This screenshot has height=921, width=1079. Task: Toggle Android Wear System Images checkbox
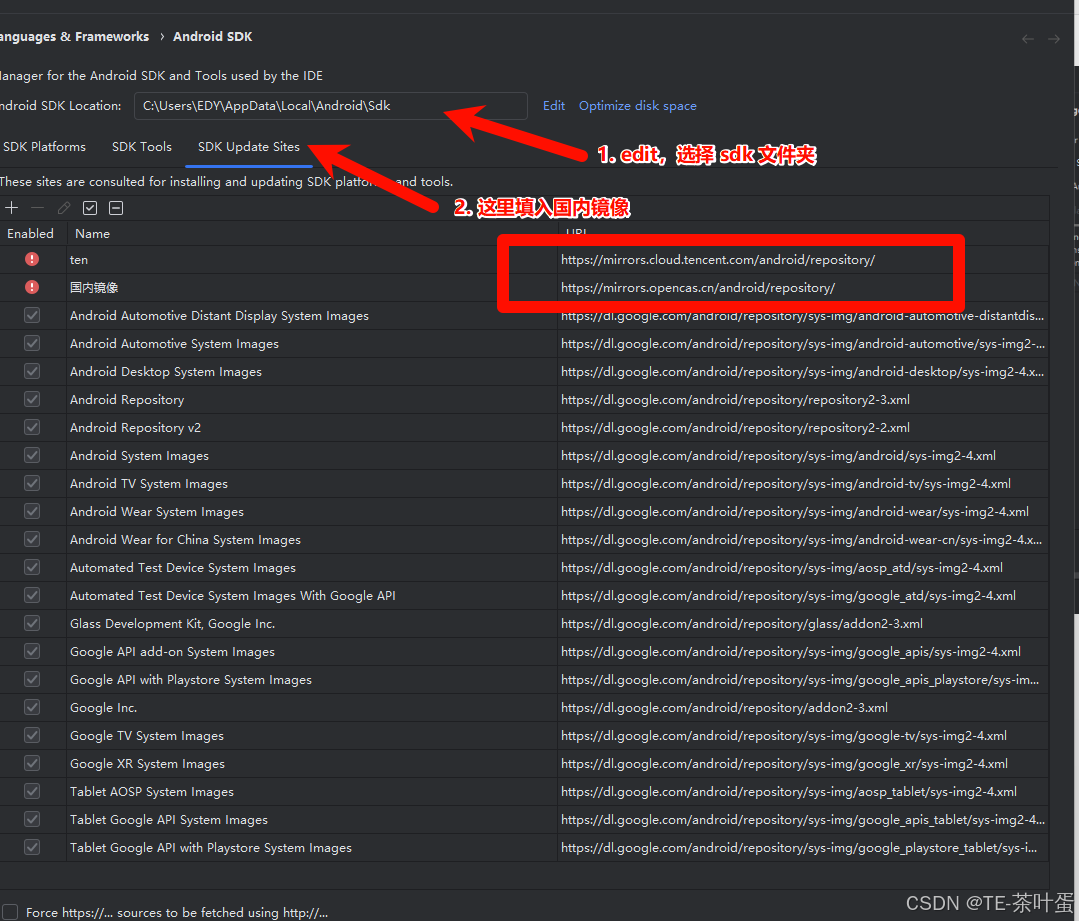(32, 511)
